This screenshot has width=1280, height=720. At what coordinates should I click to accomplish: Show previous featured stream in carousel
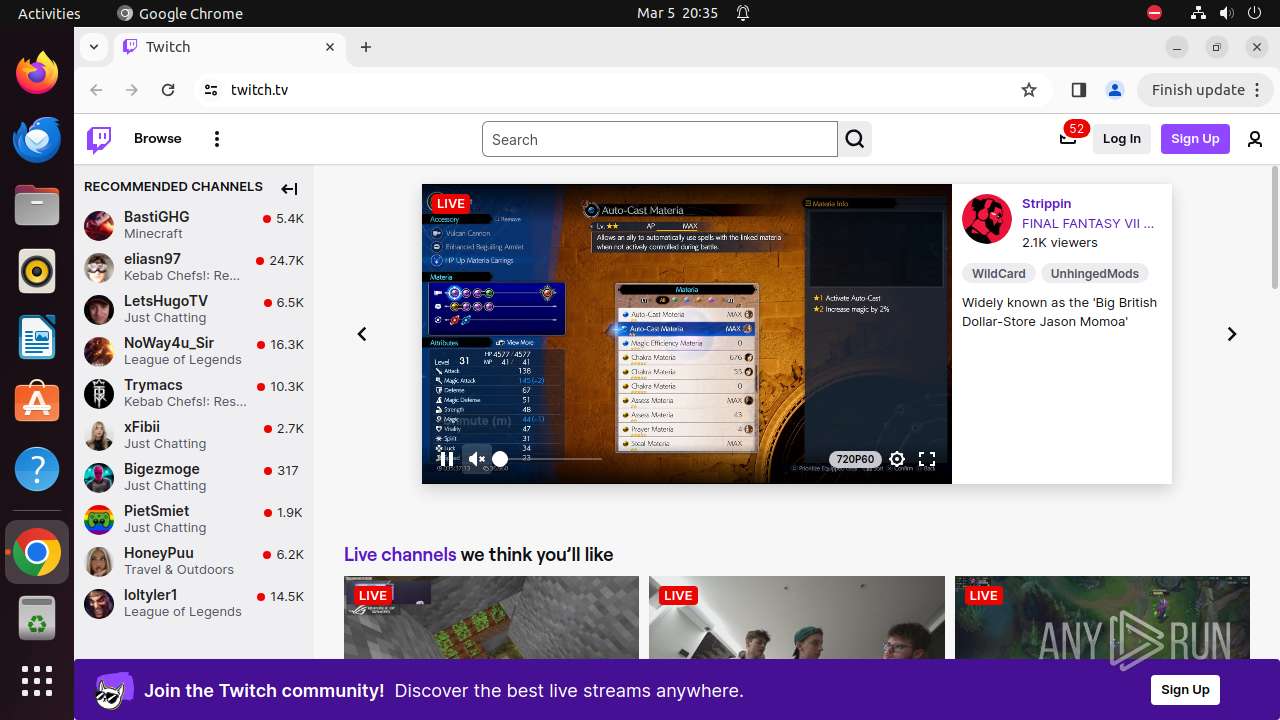[x=362, y=334]
